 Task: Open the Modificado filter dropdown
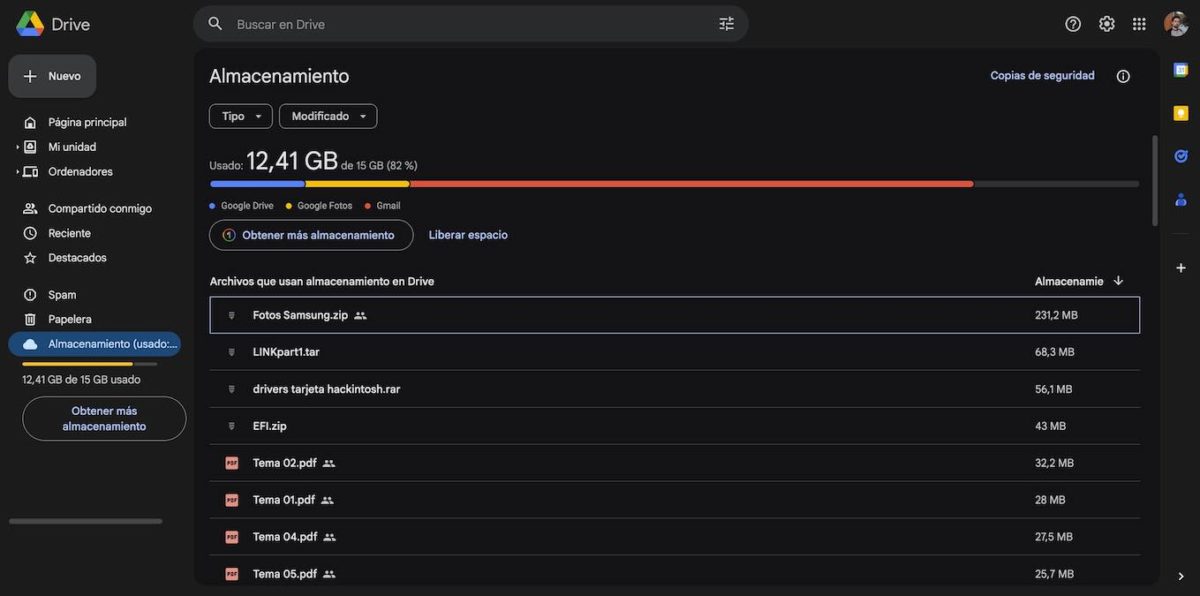coord(328,116)
